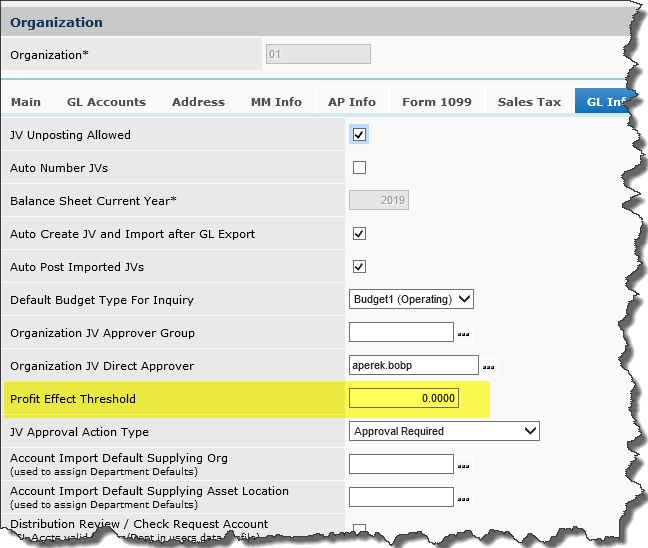
Task: Toggle Auto Post Imported JVs checkbox
Action: (x=360, y=267)
